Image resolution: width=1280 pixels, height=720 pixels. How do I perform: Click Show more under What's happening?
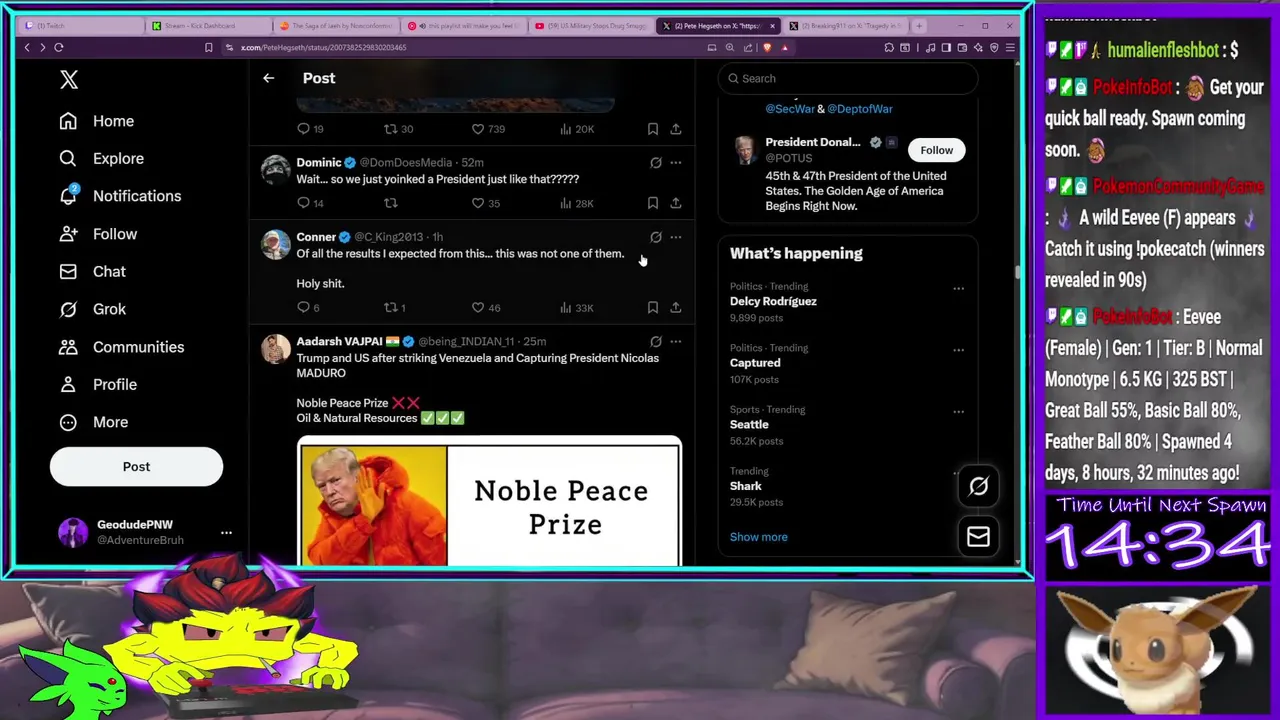758,537
